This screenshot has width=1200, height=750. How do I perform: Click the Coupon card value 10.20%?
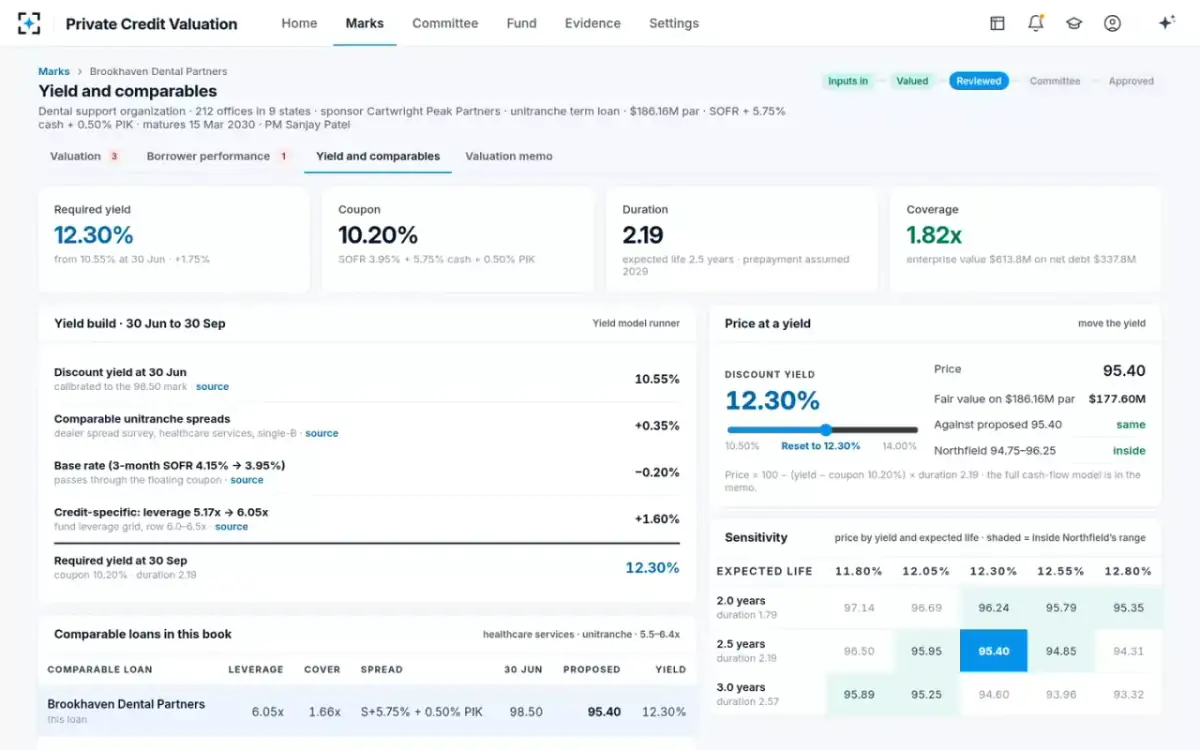(378, 235)
